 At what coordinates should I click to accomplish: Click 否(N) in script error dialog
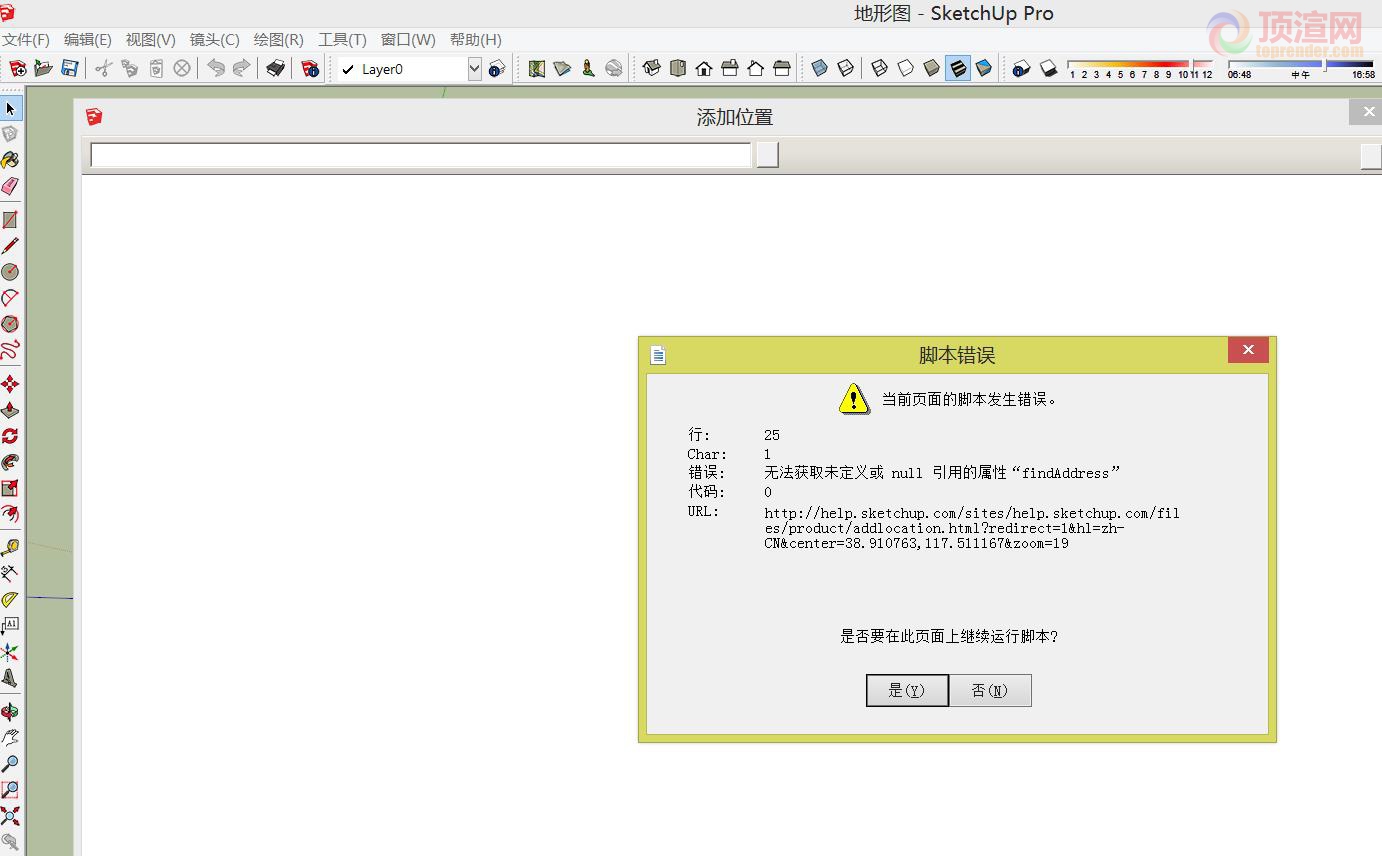(x=990, y=690)
